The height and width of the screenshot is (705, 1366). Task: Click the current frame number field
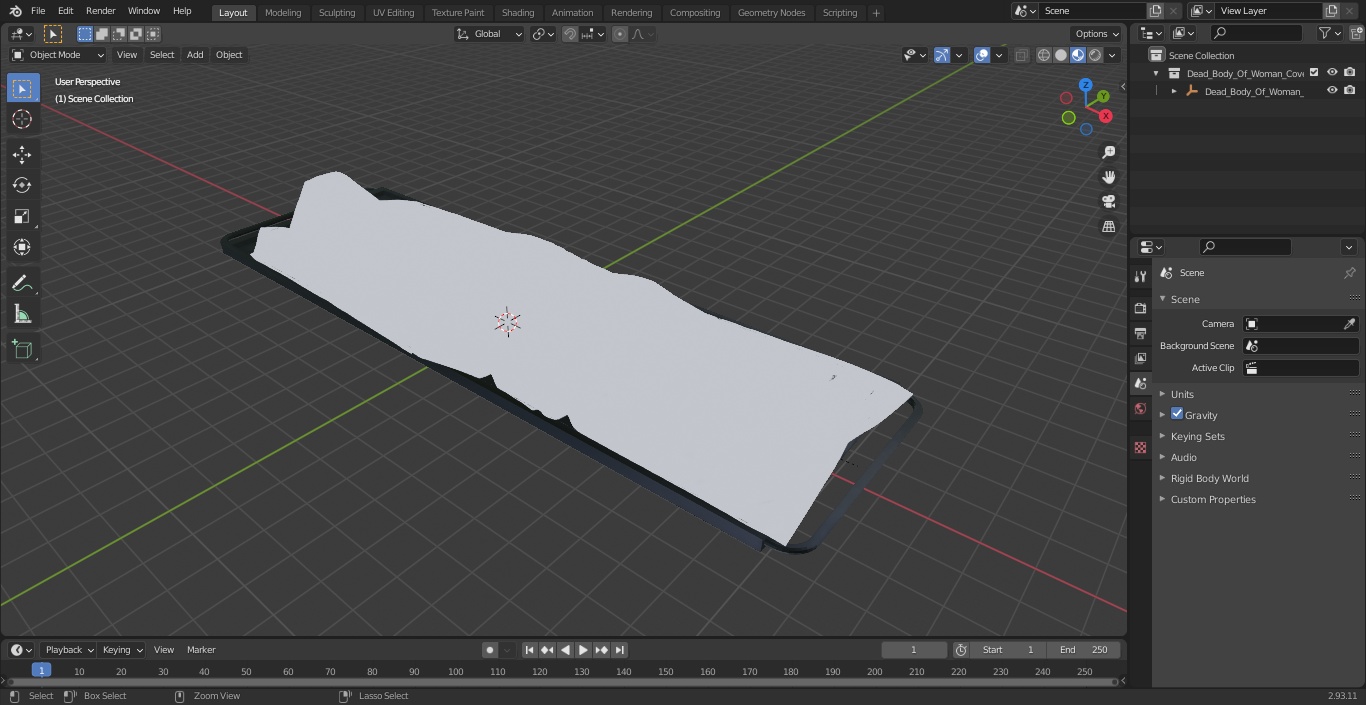914,650
